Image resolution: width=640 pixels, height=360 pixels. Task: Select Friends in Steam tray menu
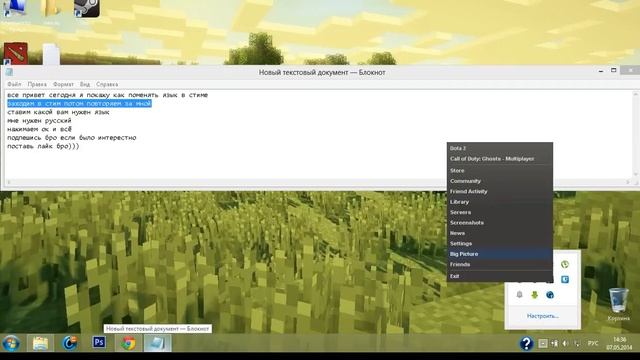500,264
